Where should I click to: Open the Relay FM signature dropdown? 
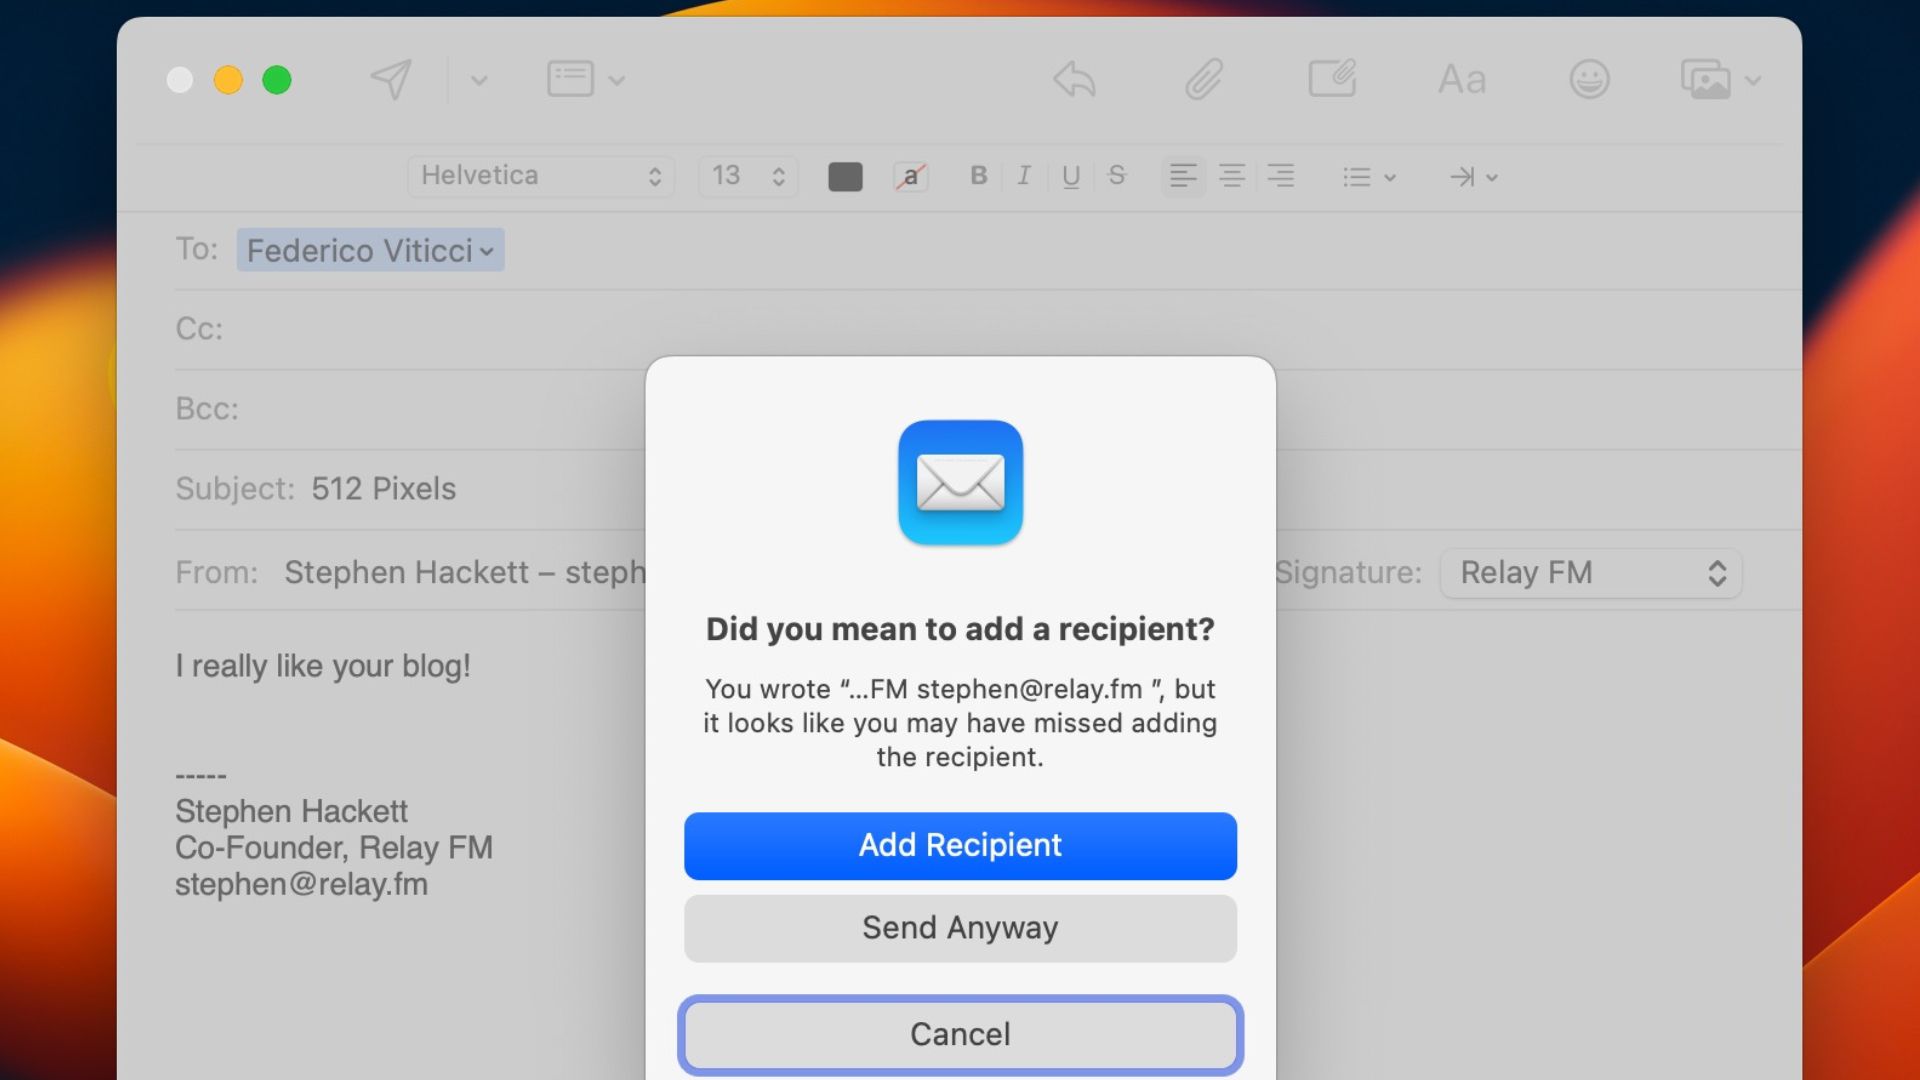(1590, 573)
